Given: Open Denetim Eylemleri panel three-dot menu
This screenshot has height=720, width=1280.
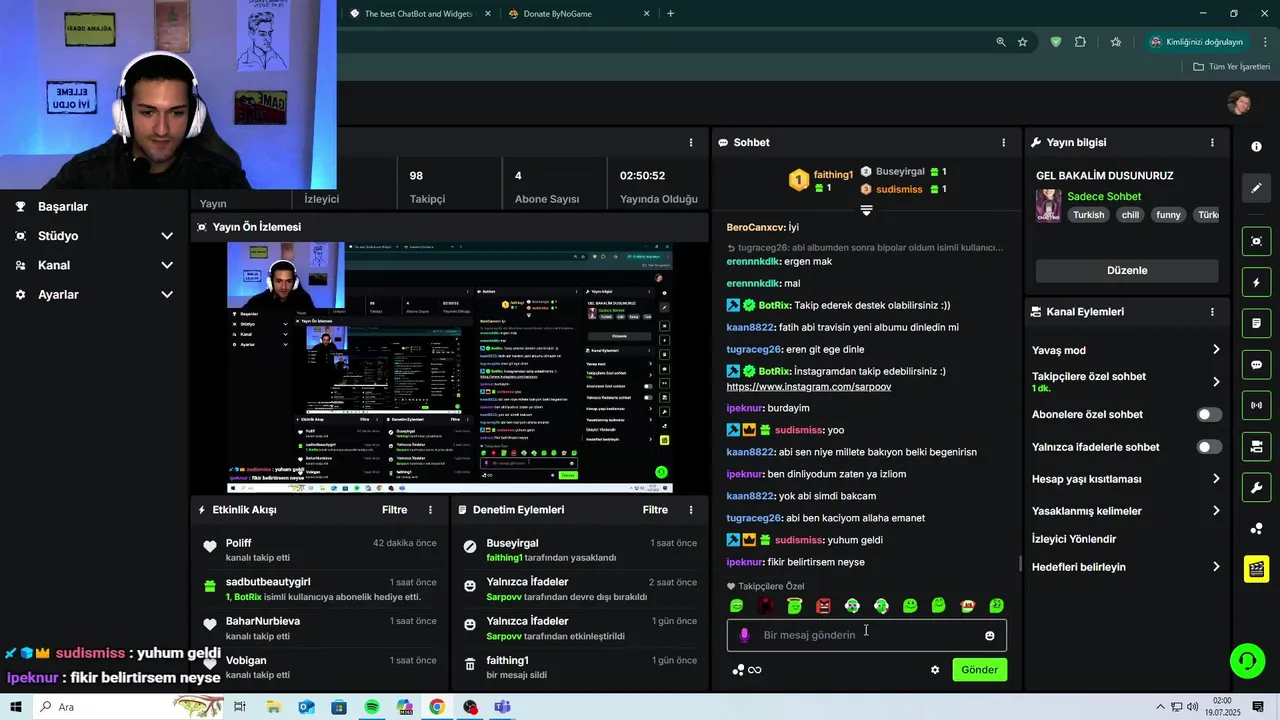Looking at the screenshot, I should tap(691, 510).
